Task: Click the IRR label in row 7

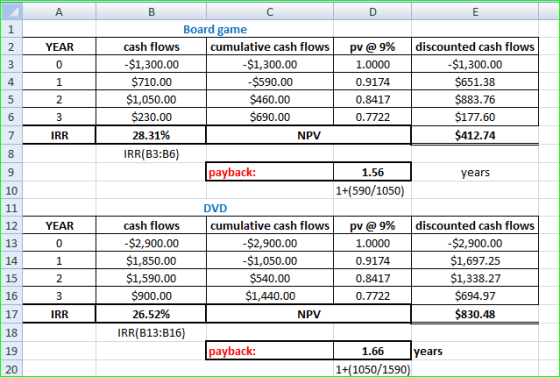Action: 59,135
